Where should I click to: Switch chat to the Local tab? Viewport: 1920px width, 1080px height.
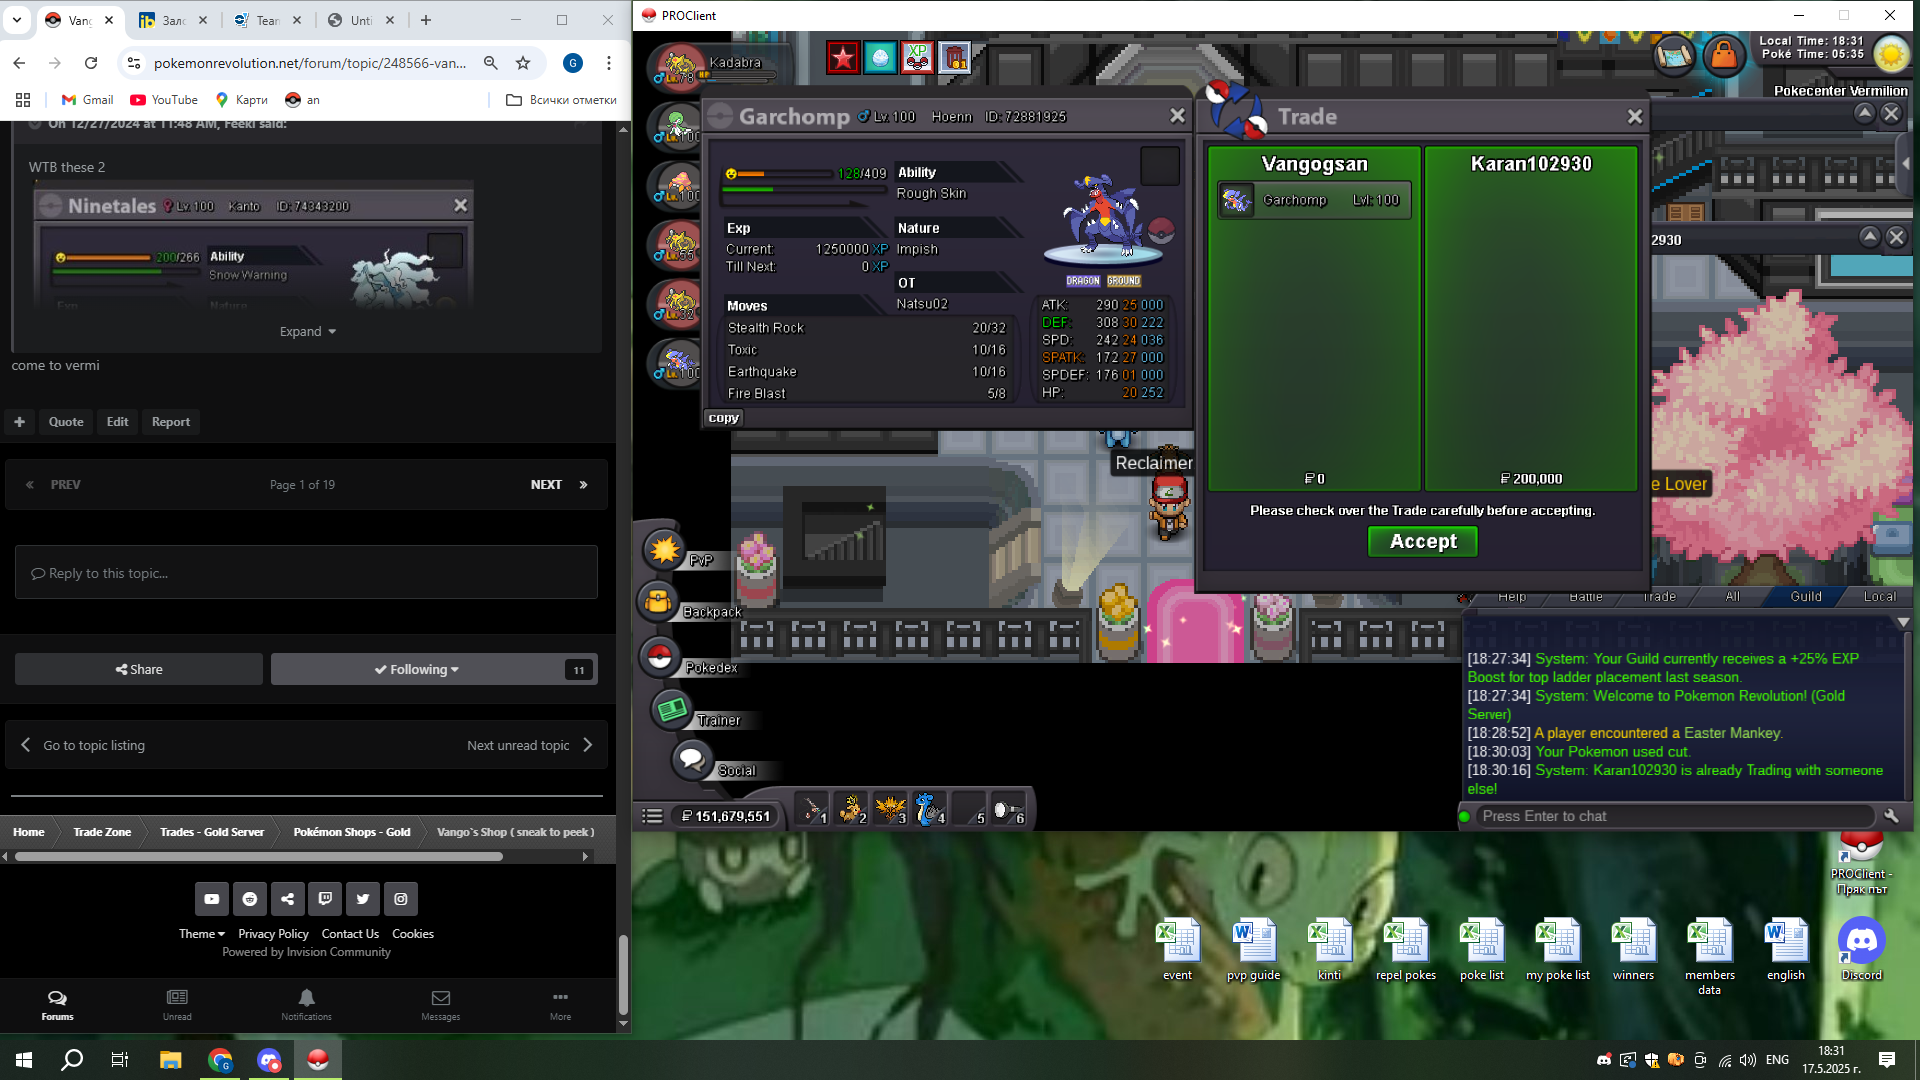tap(1879, 596)
